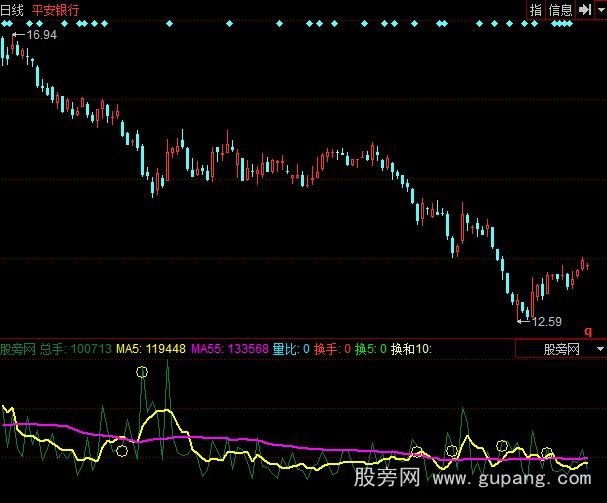Image resolution: width=607 pixels, height=503 pixels.
Task: Click the 换和10: label
Action: pyautogui.click(x=411, y=349)
